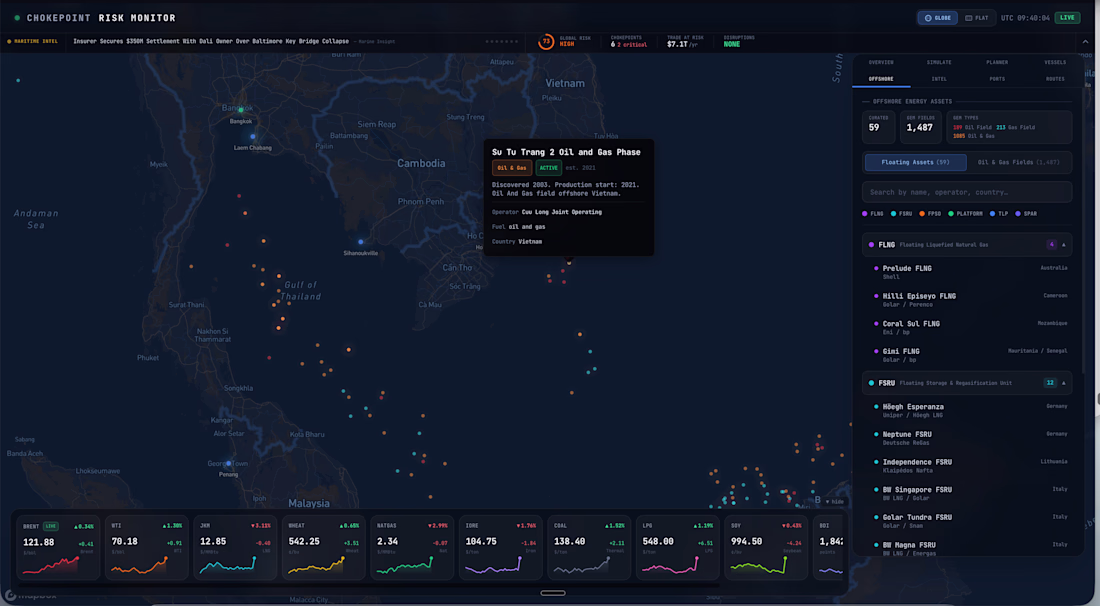This screenshot has height=606, width=1100.
Task: Open the ROUTES tab
Action: click(1054, 79)
